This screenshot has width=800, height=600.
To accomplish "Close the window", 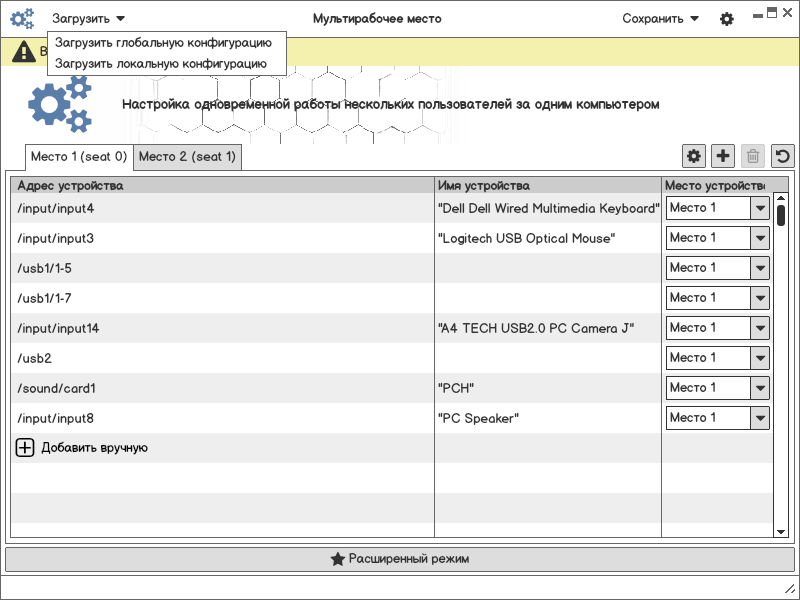I will coord(788,13).
